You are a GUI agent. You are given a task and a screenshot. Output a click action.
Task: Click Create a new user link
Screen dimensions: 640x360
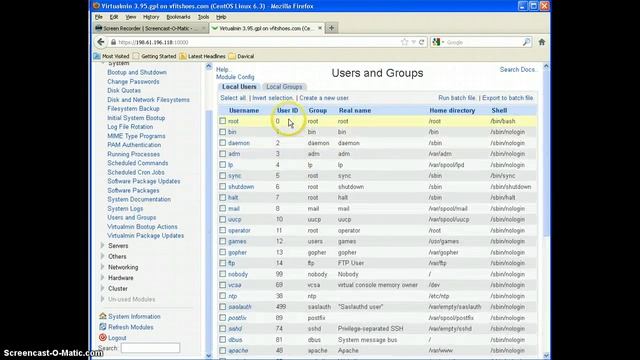pyautogui.click(x=324, y=98)
